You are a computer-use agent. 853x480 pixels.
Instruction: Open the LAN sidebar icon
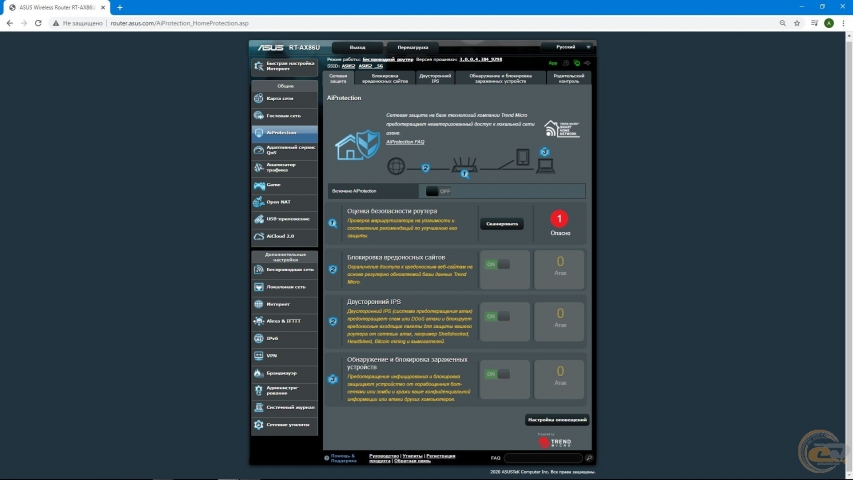click(x=258, y=287)
